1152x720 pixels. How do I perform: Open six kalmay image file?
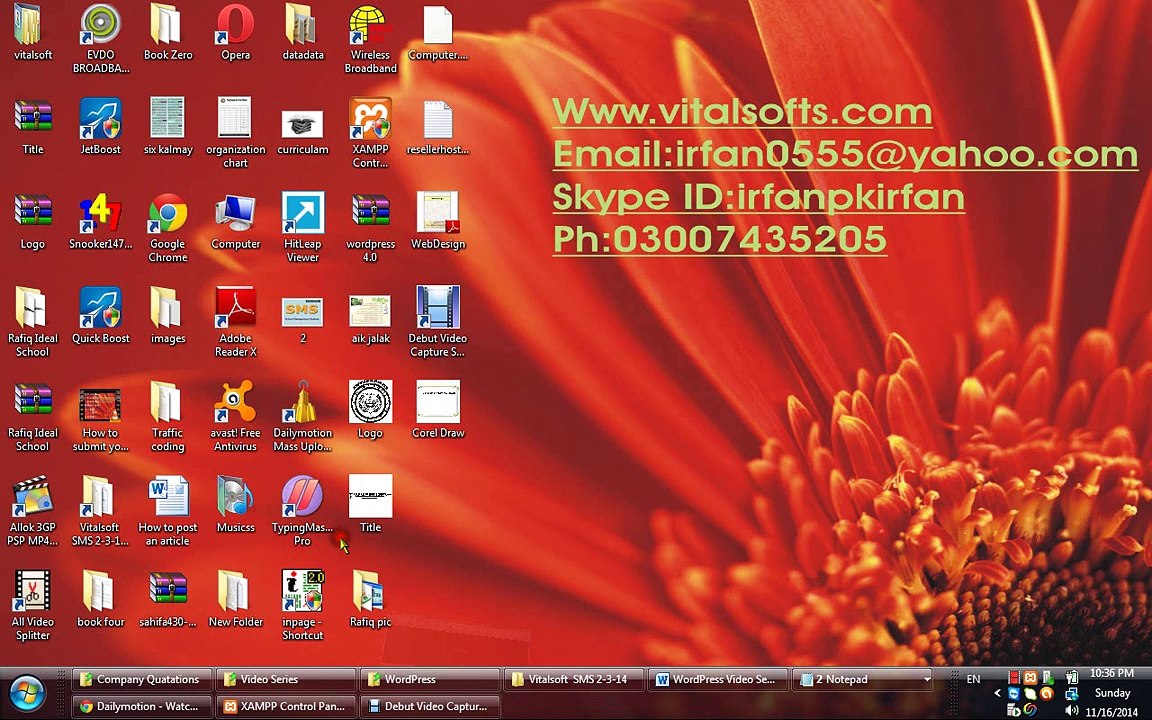tap(168, 126)
